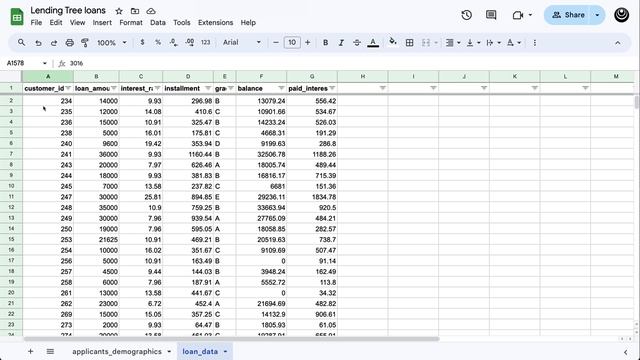The image size is (640, 360).
Task: Open the text color picker
Action: click(x=373, y=42)
